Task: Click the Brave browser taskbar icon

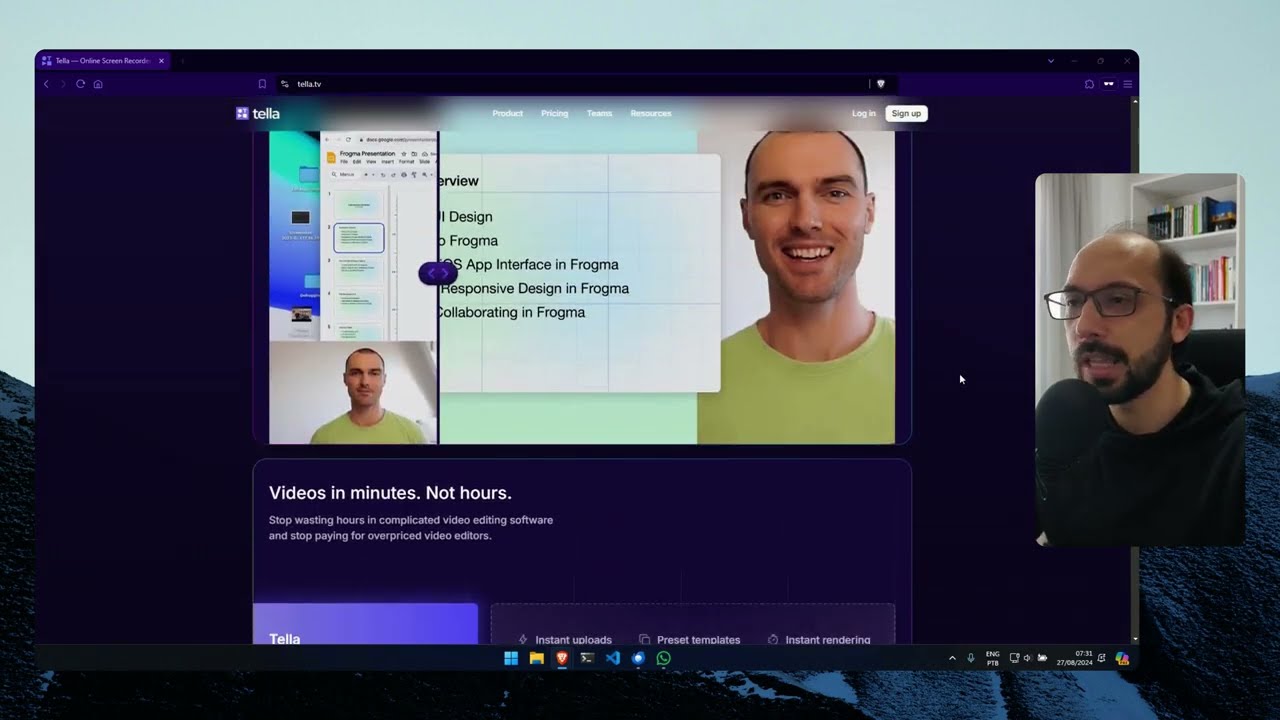Action: point(562,658)
